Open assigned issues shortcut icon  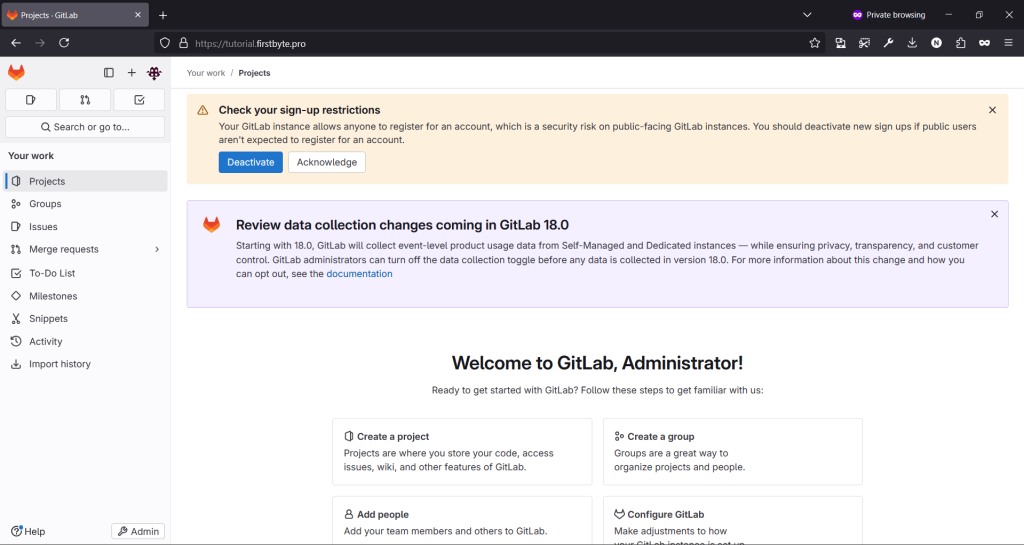[x=31, y=100]
